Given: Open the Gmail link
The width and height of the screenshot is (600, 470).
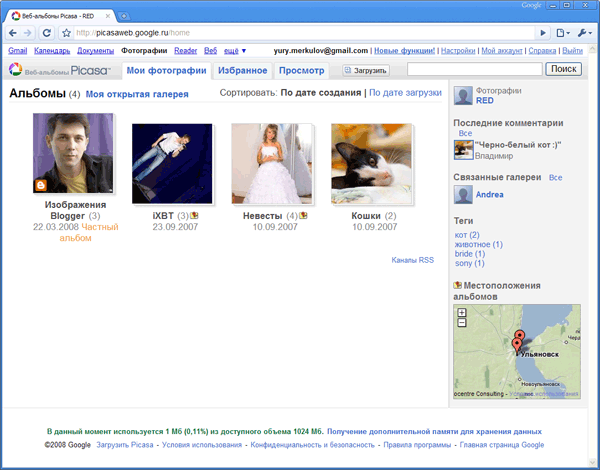Looking at the screenshot, I should 18,51.
